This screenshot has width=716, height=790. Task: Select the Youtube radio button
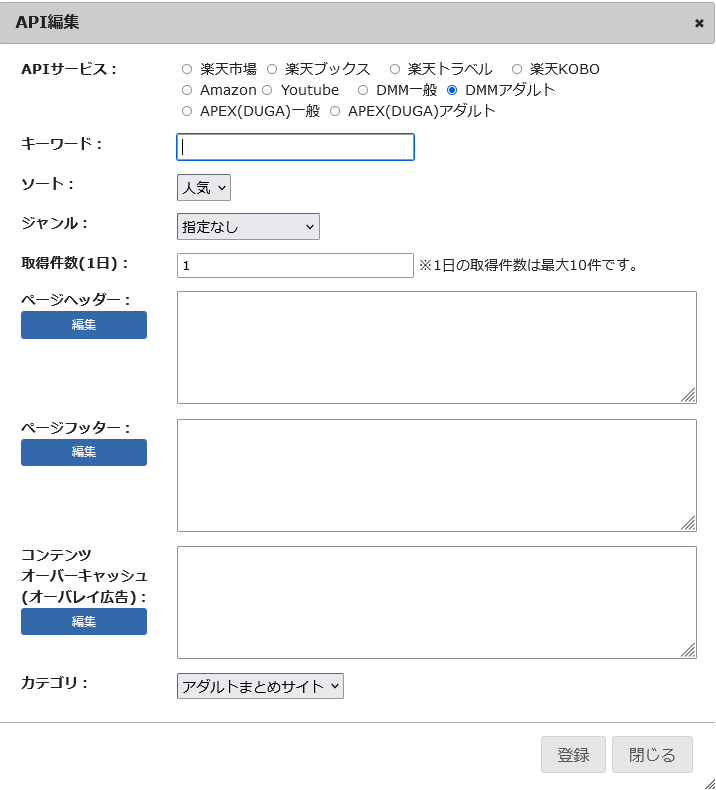pos(267,90)
